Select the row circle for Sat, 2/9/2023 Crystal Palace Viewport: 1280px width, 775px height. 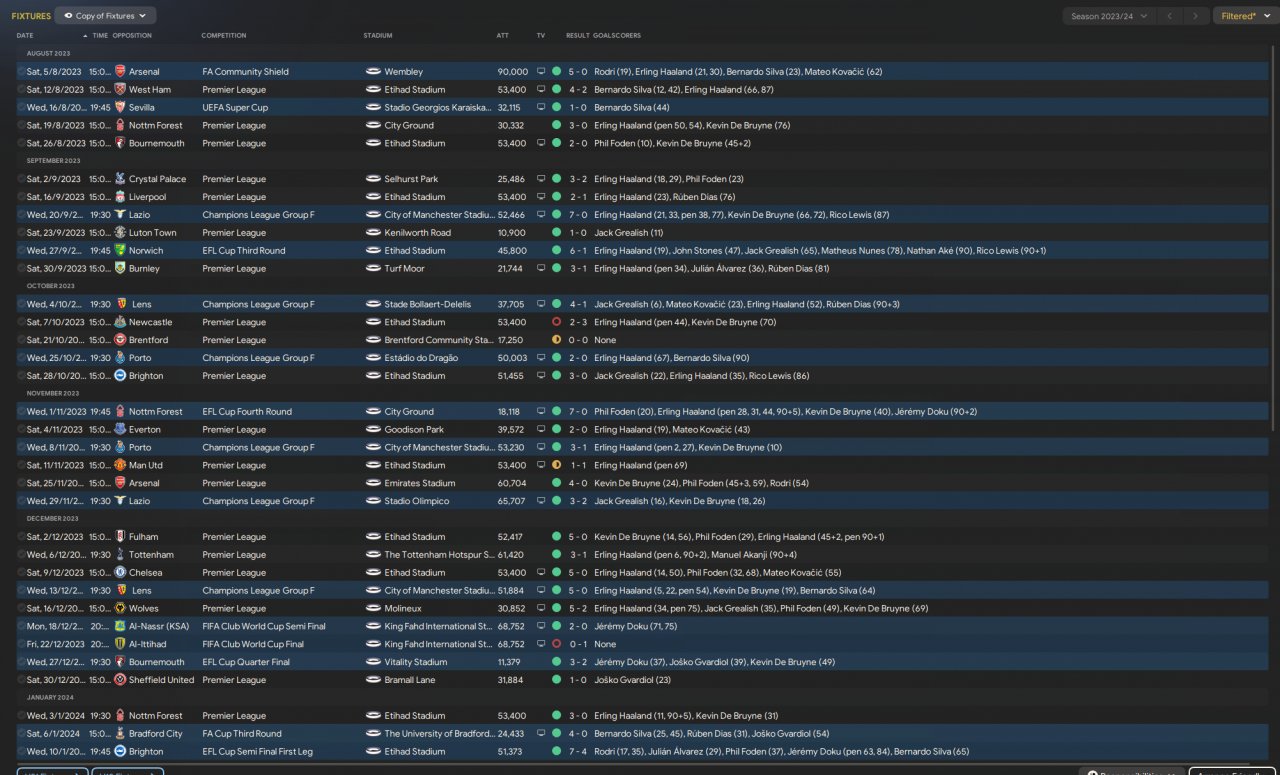tap(21, 179)
